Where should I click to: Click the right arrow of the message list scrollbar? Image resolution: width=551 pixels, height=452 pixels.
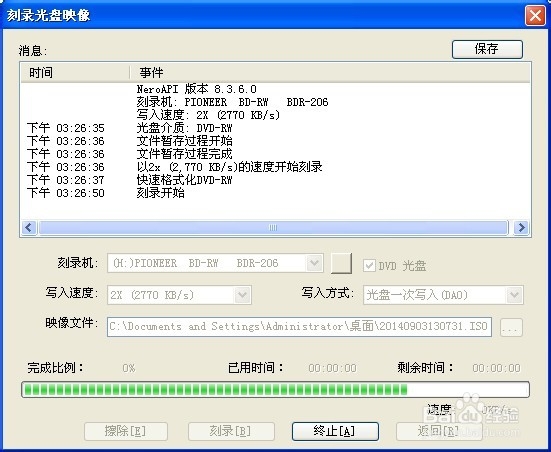(521, 228)
